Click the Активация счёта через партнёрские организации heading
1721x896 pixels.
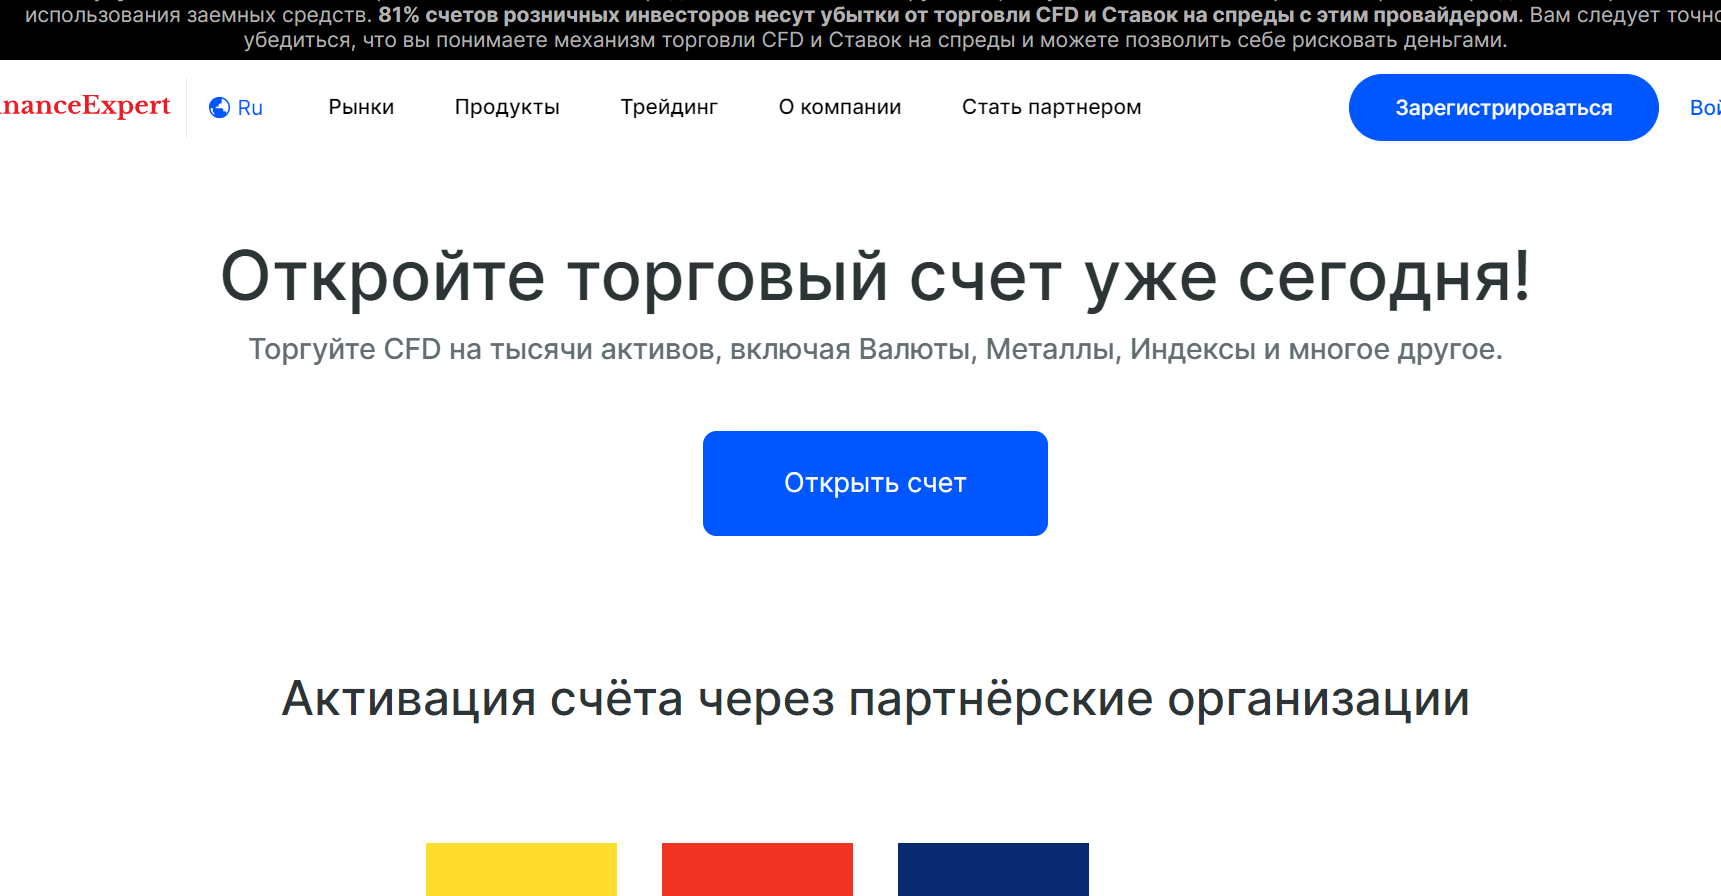tap(875, 698)
